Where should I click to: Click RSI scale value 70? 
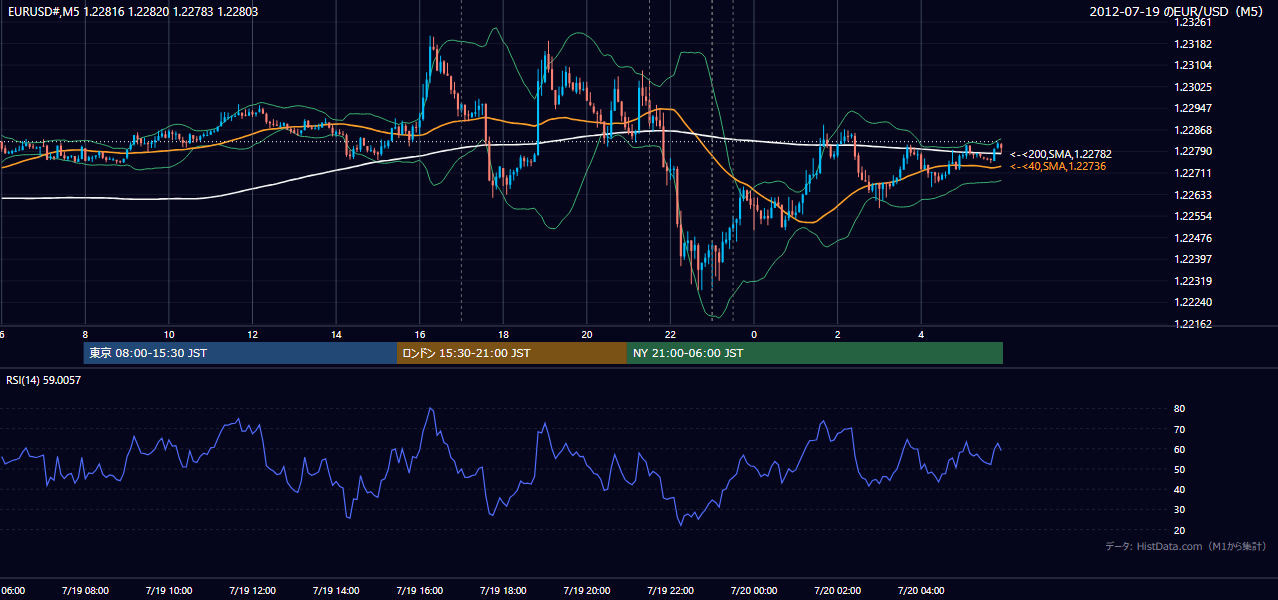tap(1180, 429)
